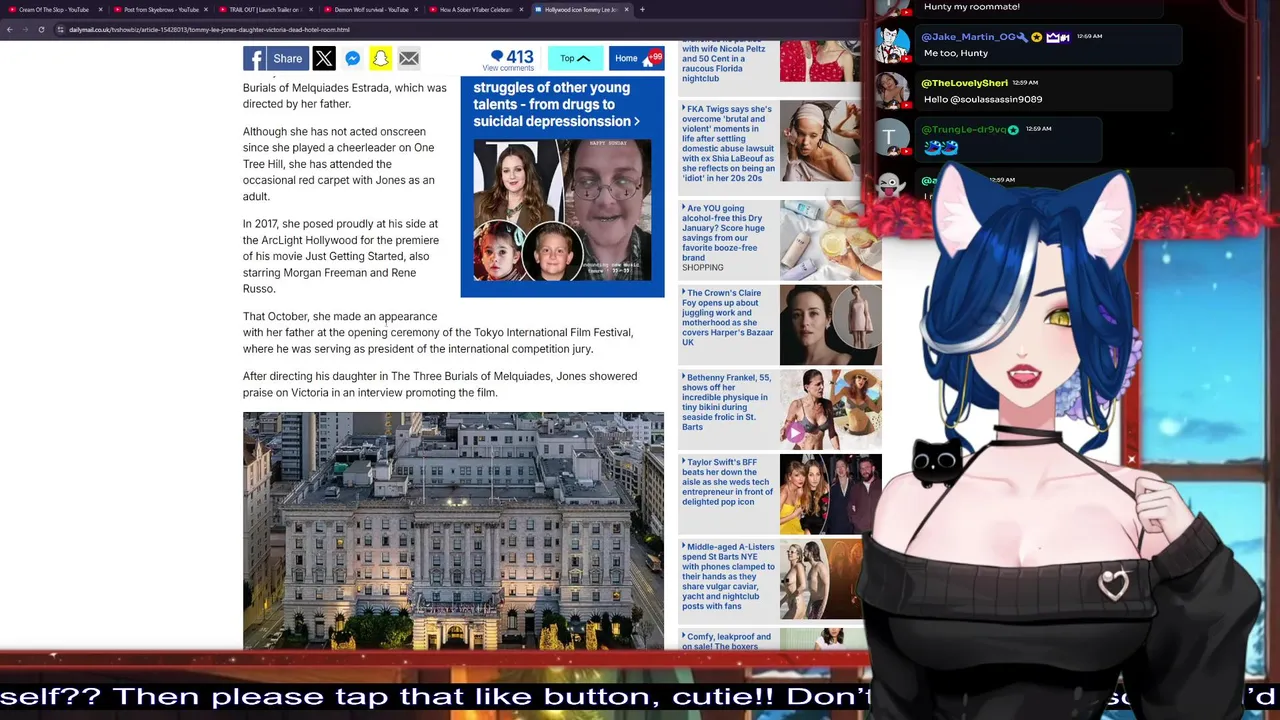Open child stars collage image
The width and height of the screenshot is (1280, 720).
coord(562,210)
